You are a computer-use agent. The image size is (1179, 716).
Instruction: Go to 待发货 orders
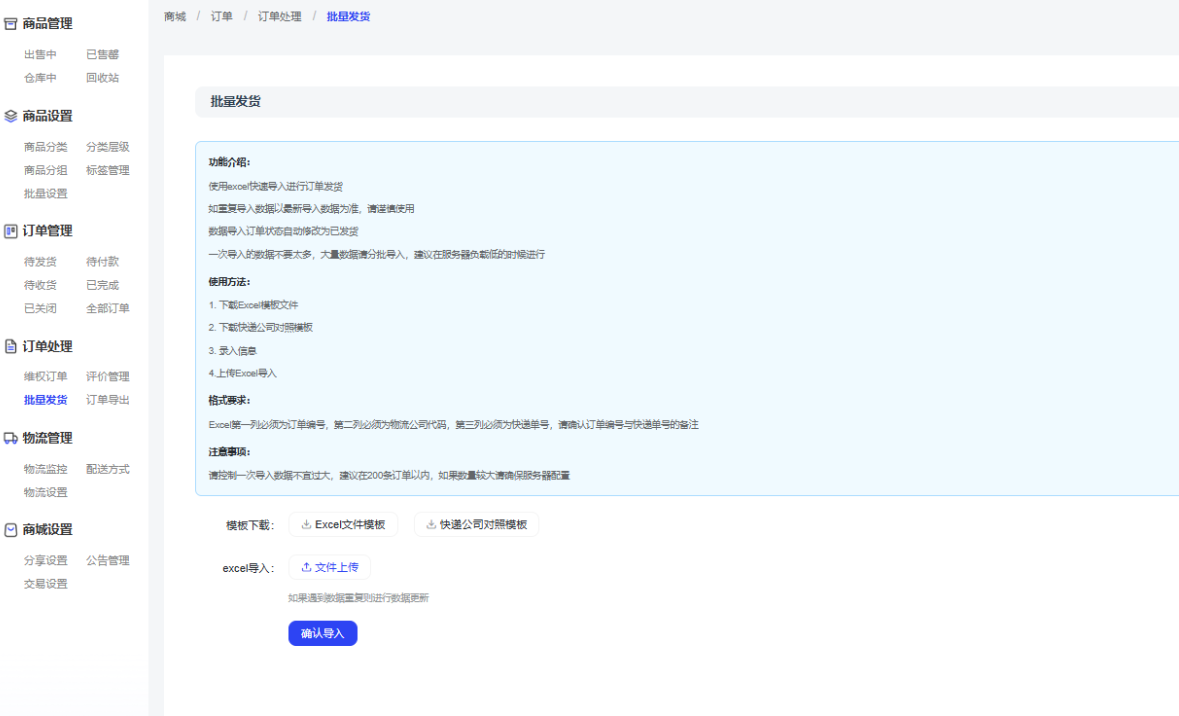(x=40, y=262)
